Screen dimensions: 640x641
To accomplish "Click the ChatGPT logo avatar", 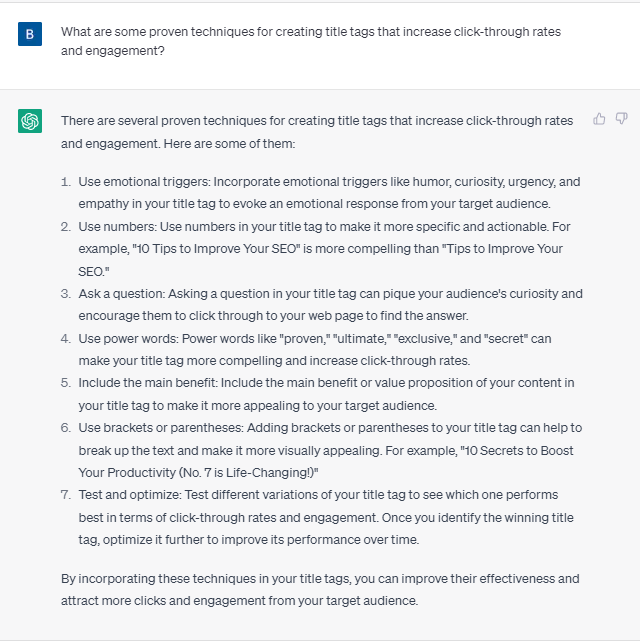I will (x=30, y=121).
